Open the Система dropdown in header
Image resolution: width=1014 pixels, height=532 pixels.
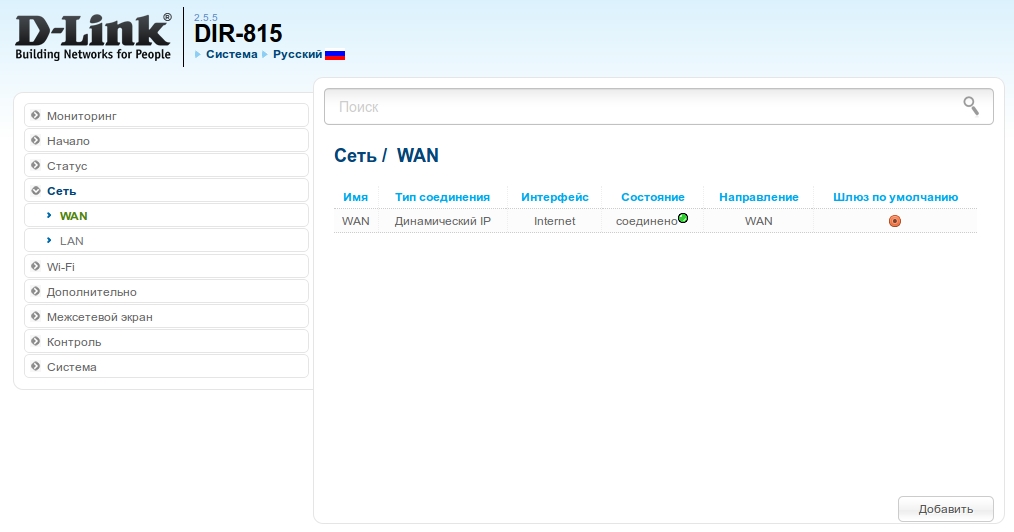[x=231, y=54]
